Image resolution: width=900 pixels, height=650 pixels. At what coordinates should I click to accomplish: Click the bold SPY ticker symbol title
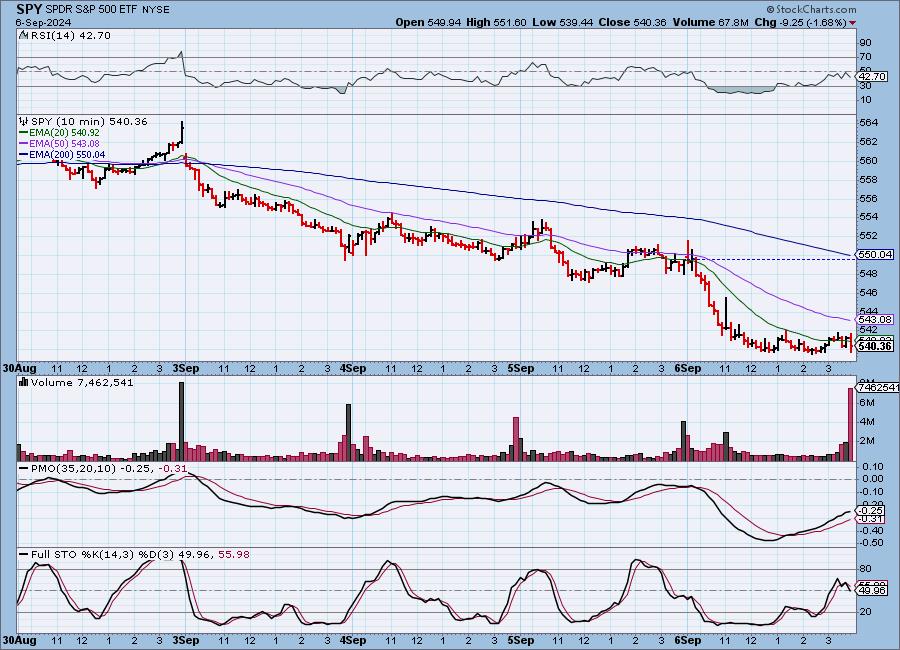click(x=29, y=9)
